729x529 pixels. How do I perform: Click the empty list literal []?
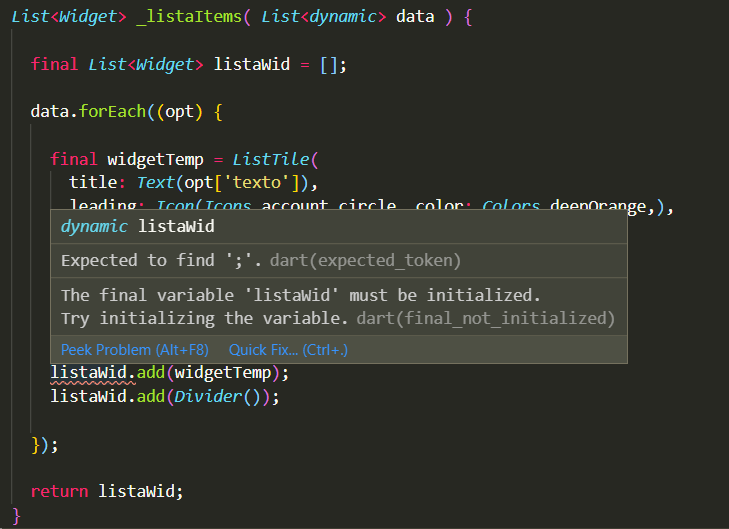(330, 65)
